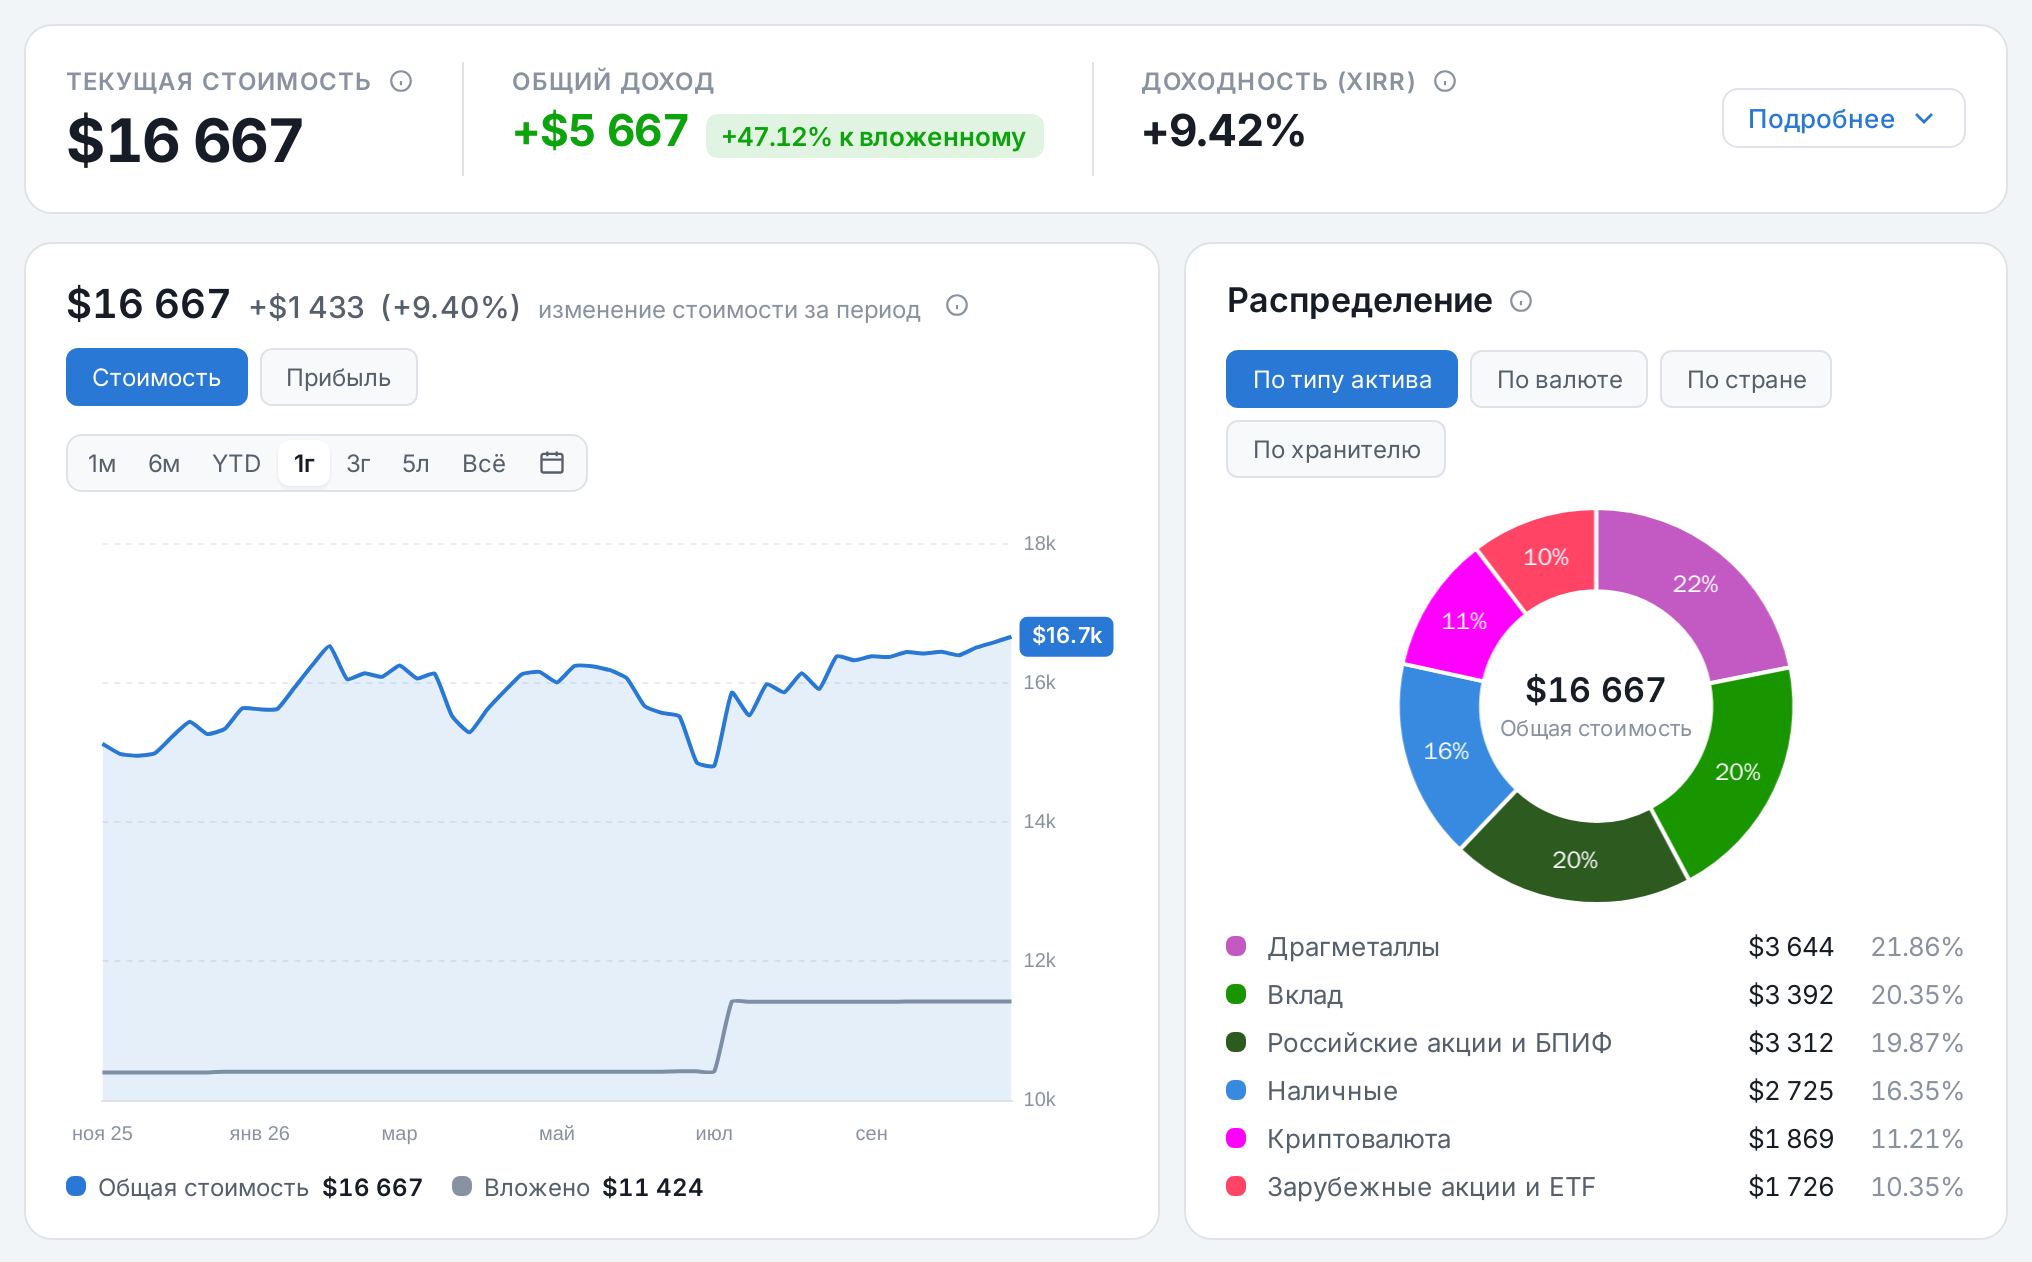Image resolution: width=2032 pixels, height=1262 pixels.
Task: Expand the Подробнее dropdown
Action: point(1843,119)
